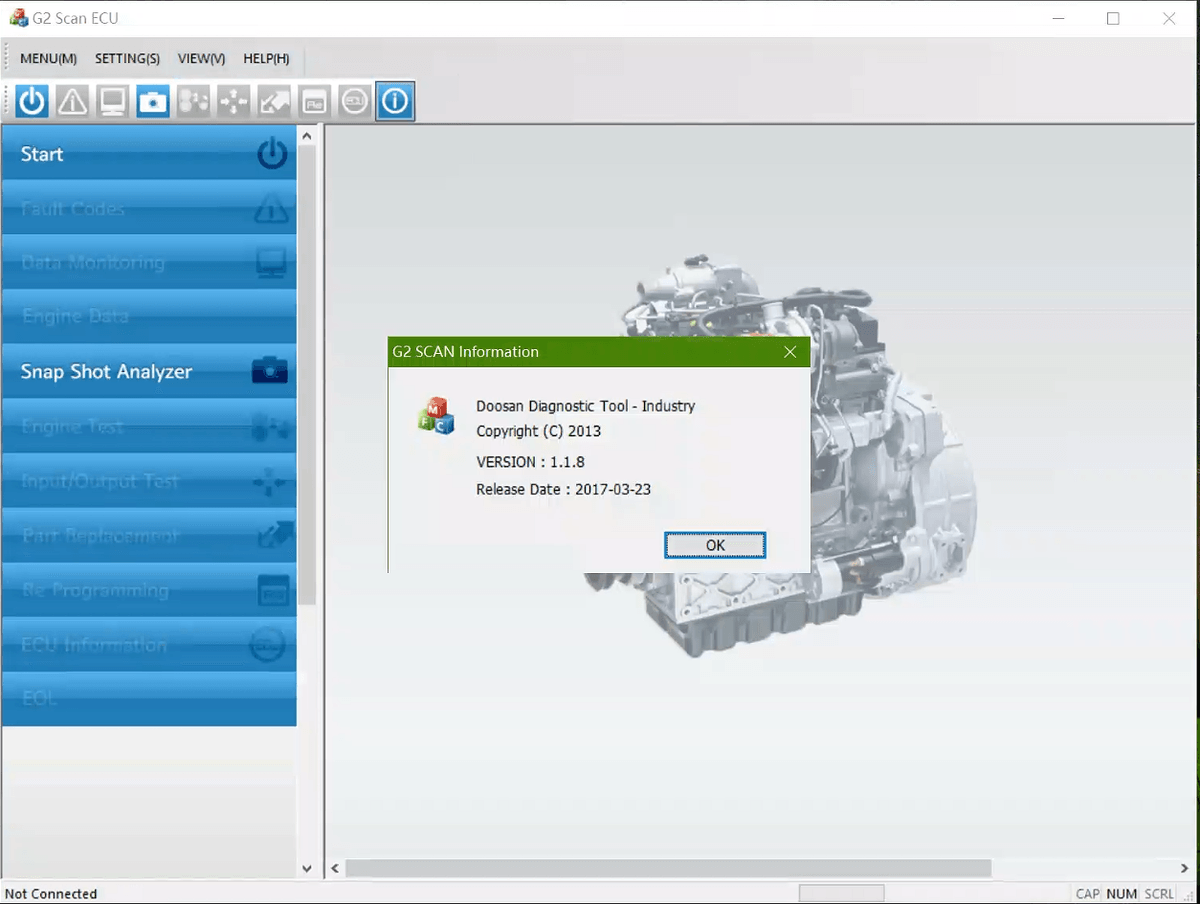
Task: Open the VIEW(V) menu
Action: [x=201, y=59]
